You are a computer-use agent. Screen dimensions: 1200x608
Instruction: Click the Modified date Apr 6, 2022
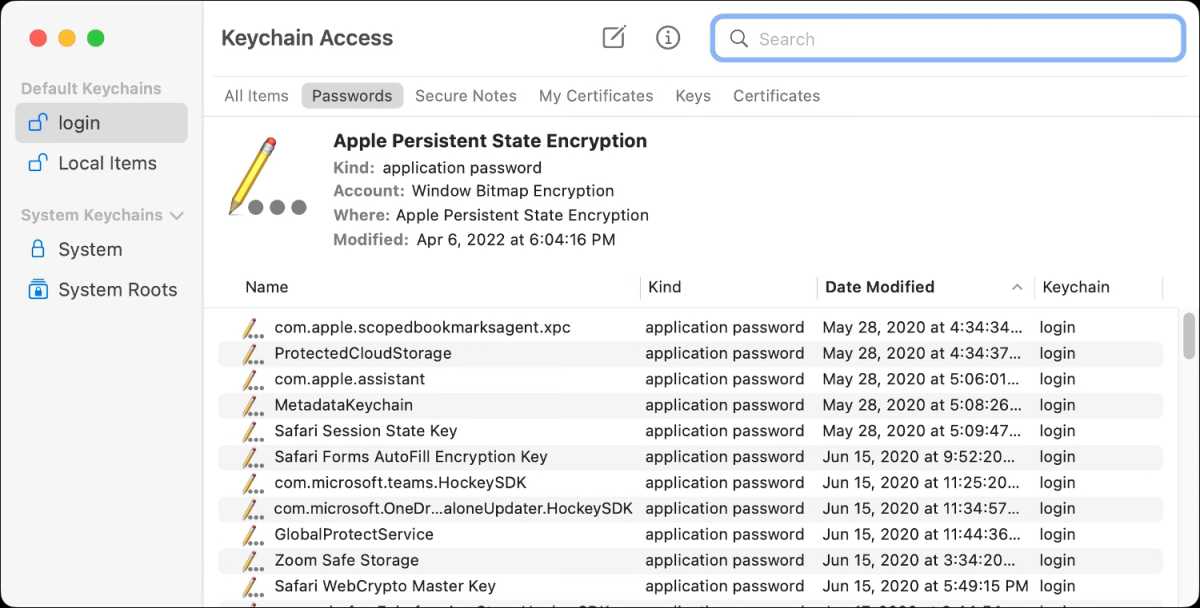(x=516, y=240)
